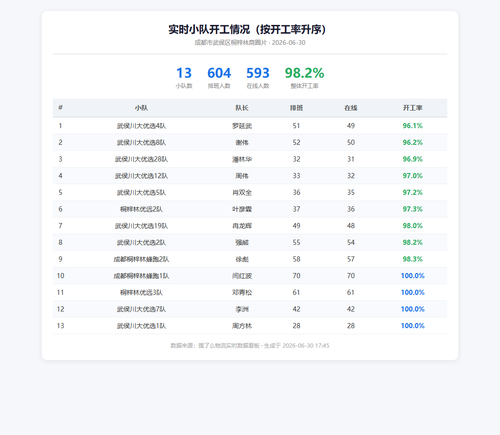Click the 98.0% rate cell
Image resolution: width=500 pixels, height=435 pixels.
pyautogui.click(x=413, y=226)
